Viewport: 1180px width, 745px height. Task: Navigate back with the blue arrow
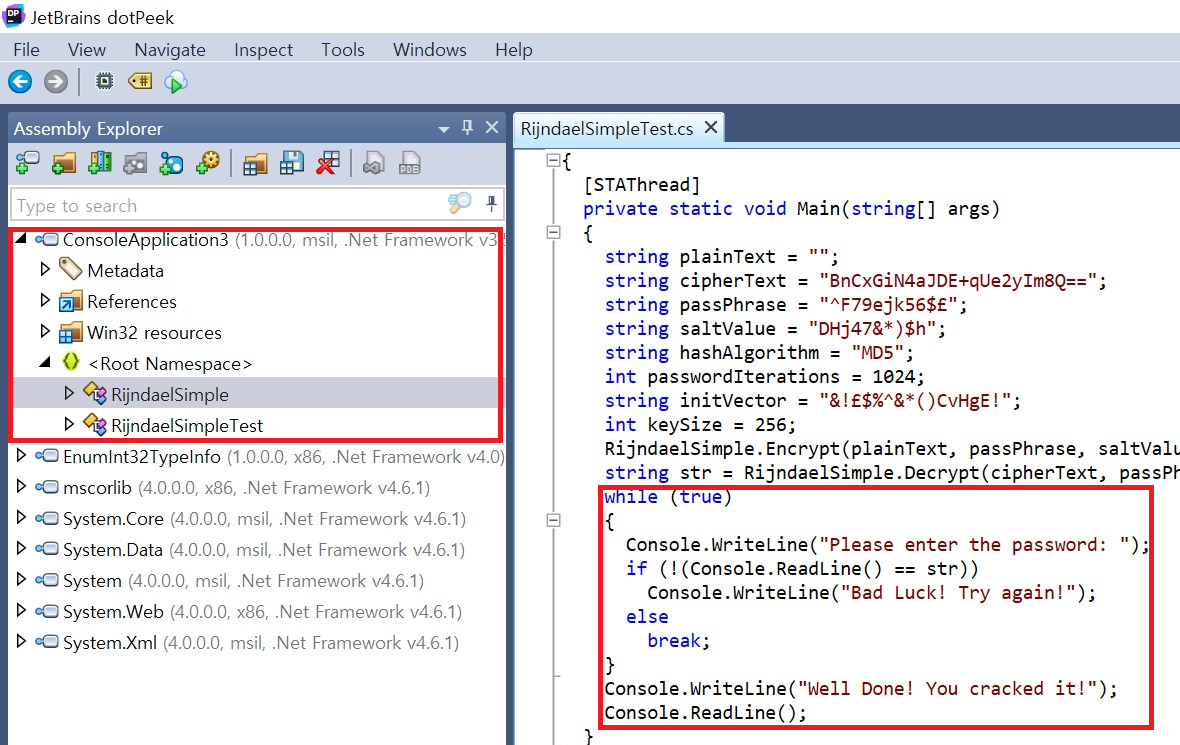[x=20, y=81]
